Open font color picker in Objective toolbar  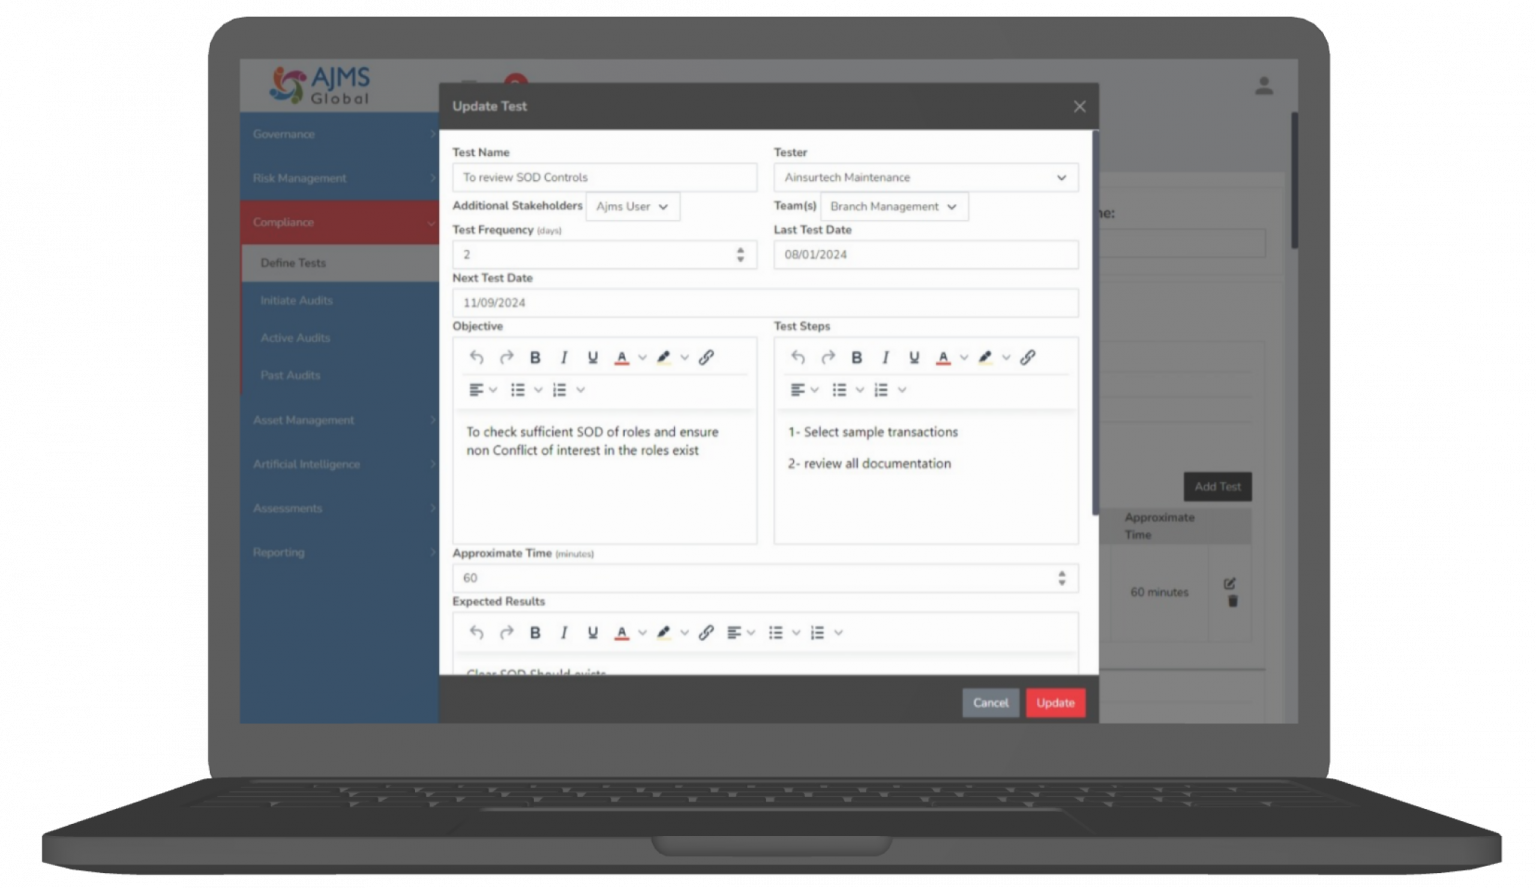tap(622, 358)
